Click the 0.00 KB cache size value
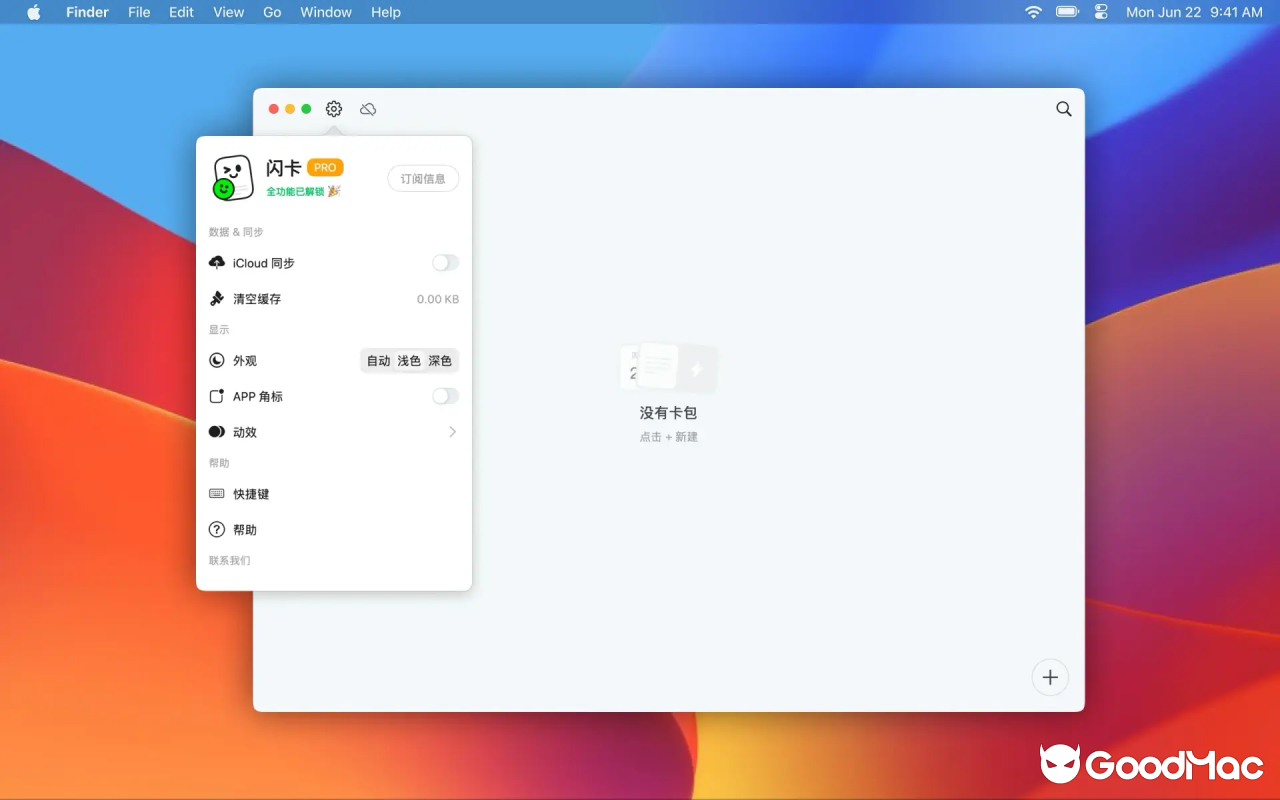This screenshot has height=800, width=1280. pyautogui.click(x=438, y=299)
